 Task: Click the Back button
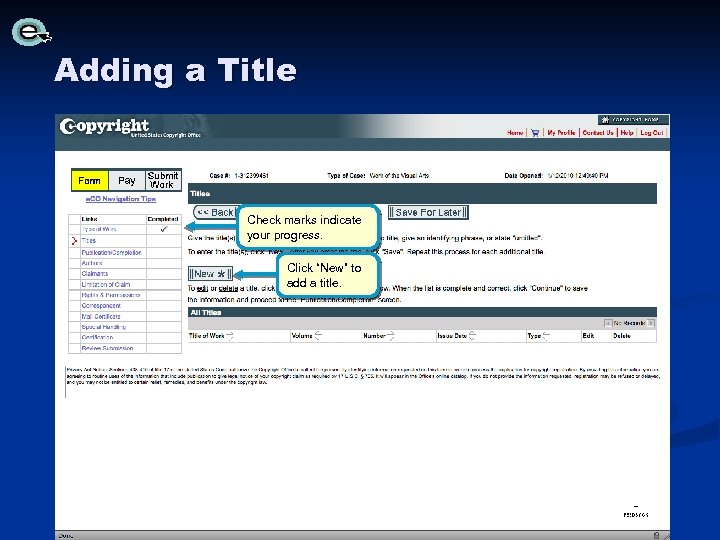[215, 212]
